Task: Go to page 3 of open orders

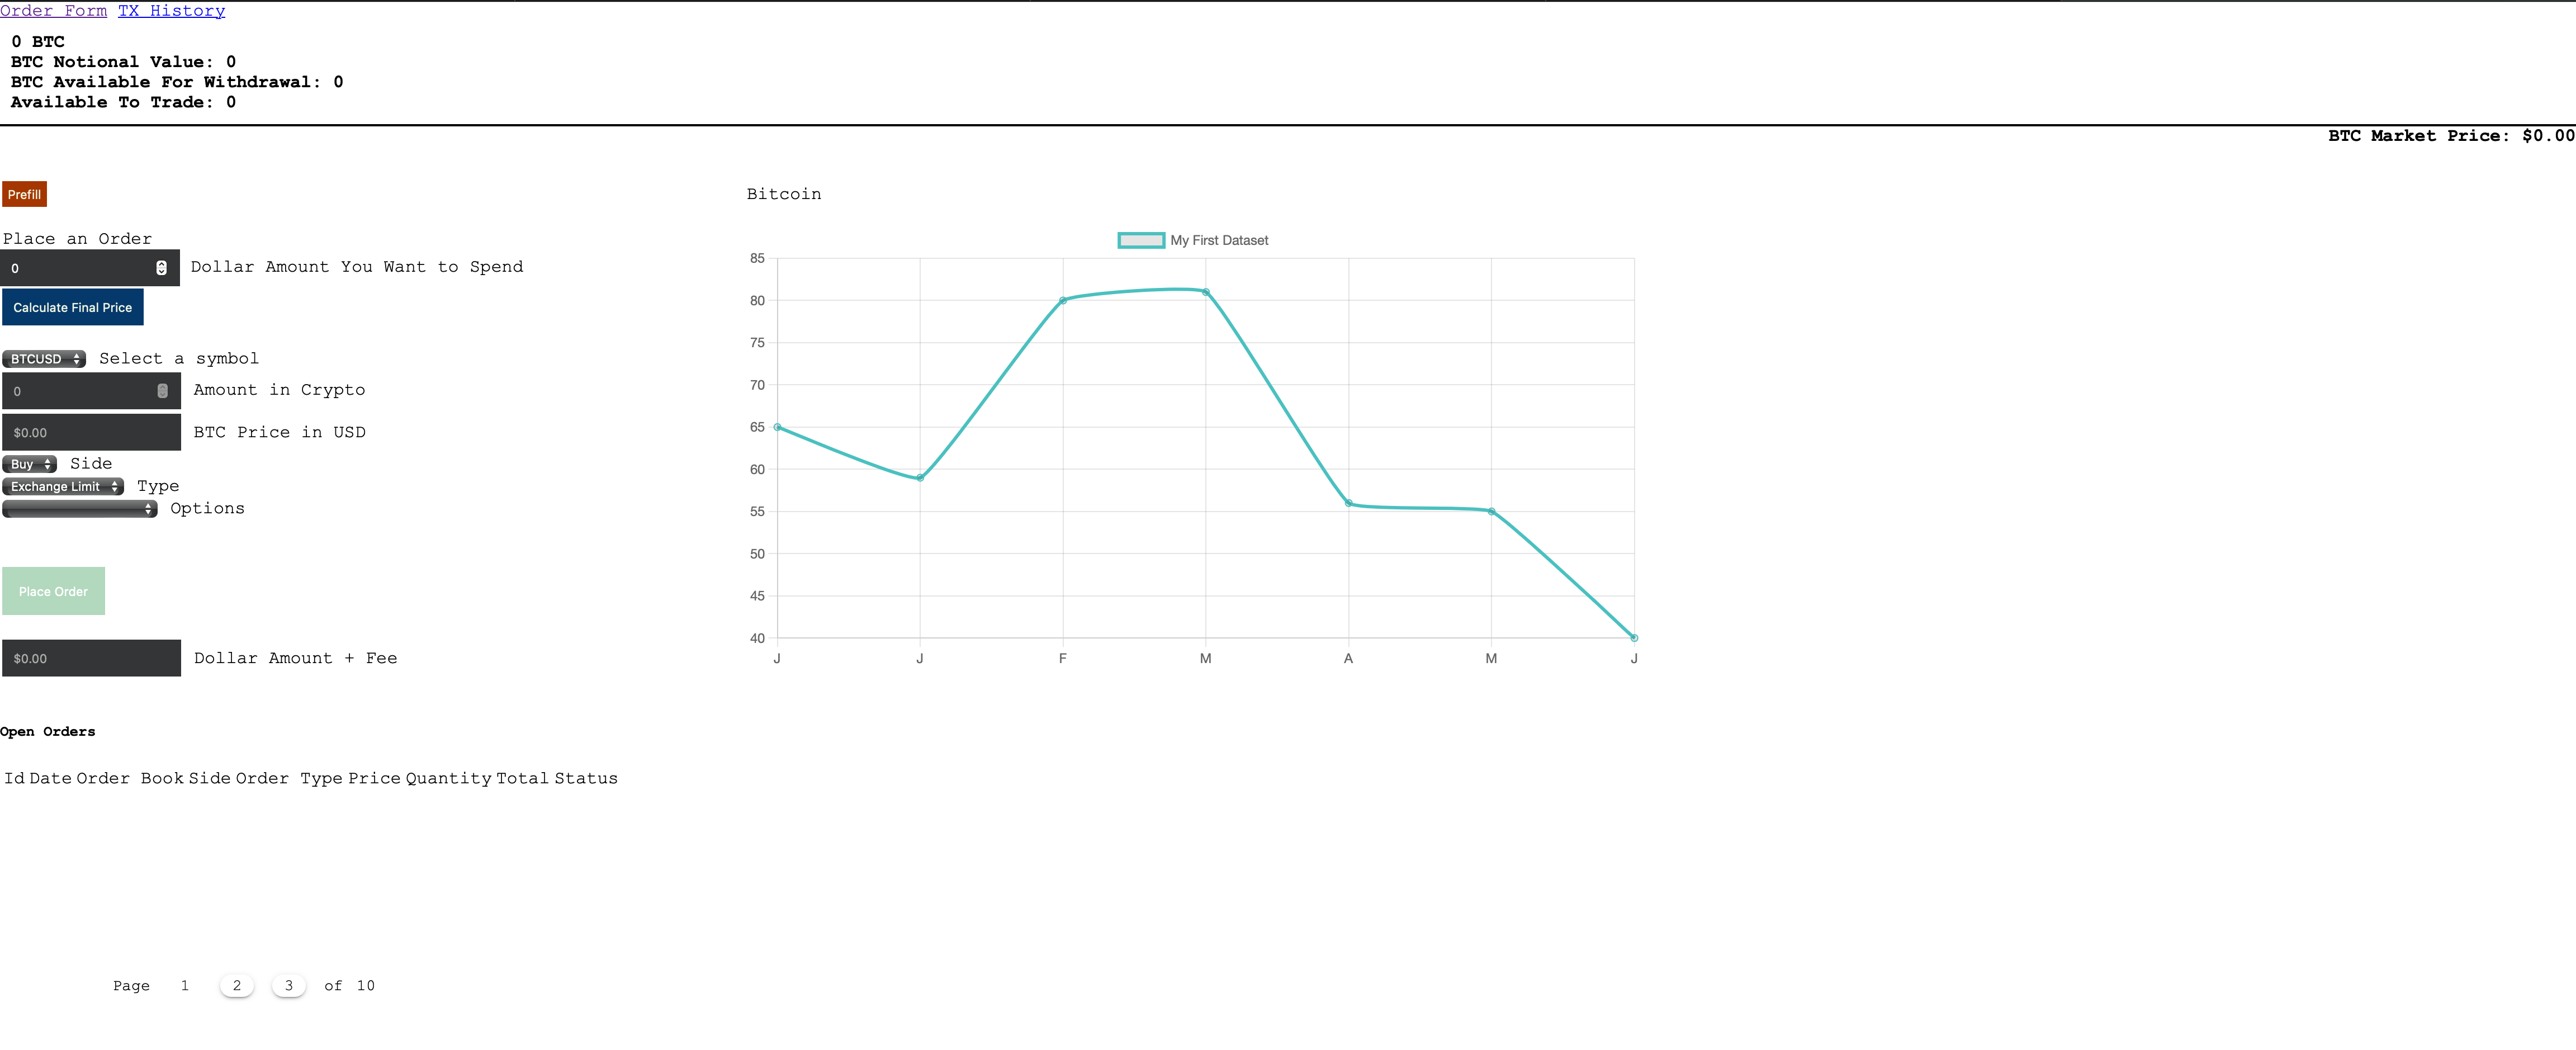Action: pyautogui.click(x=289, y=985)
